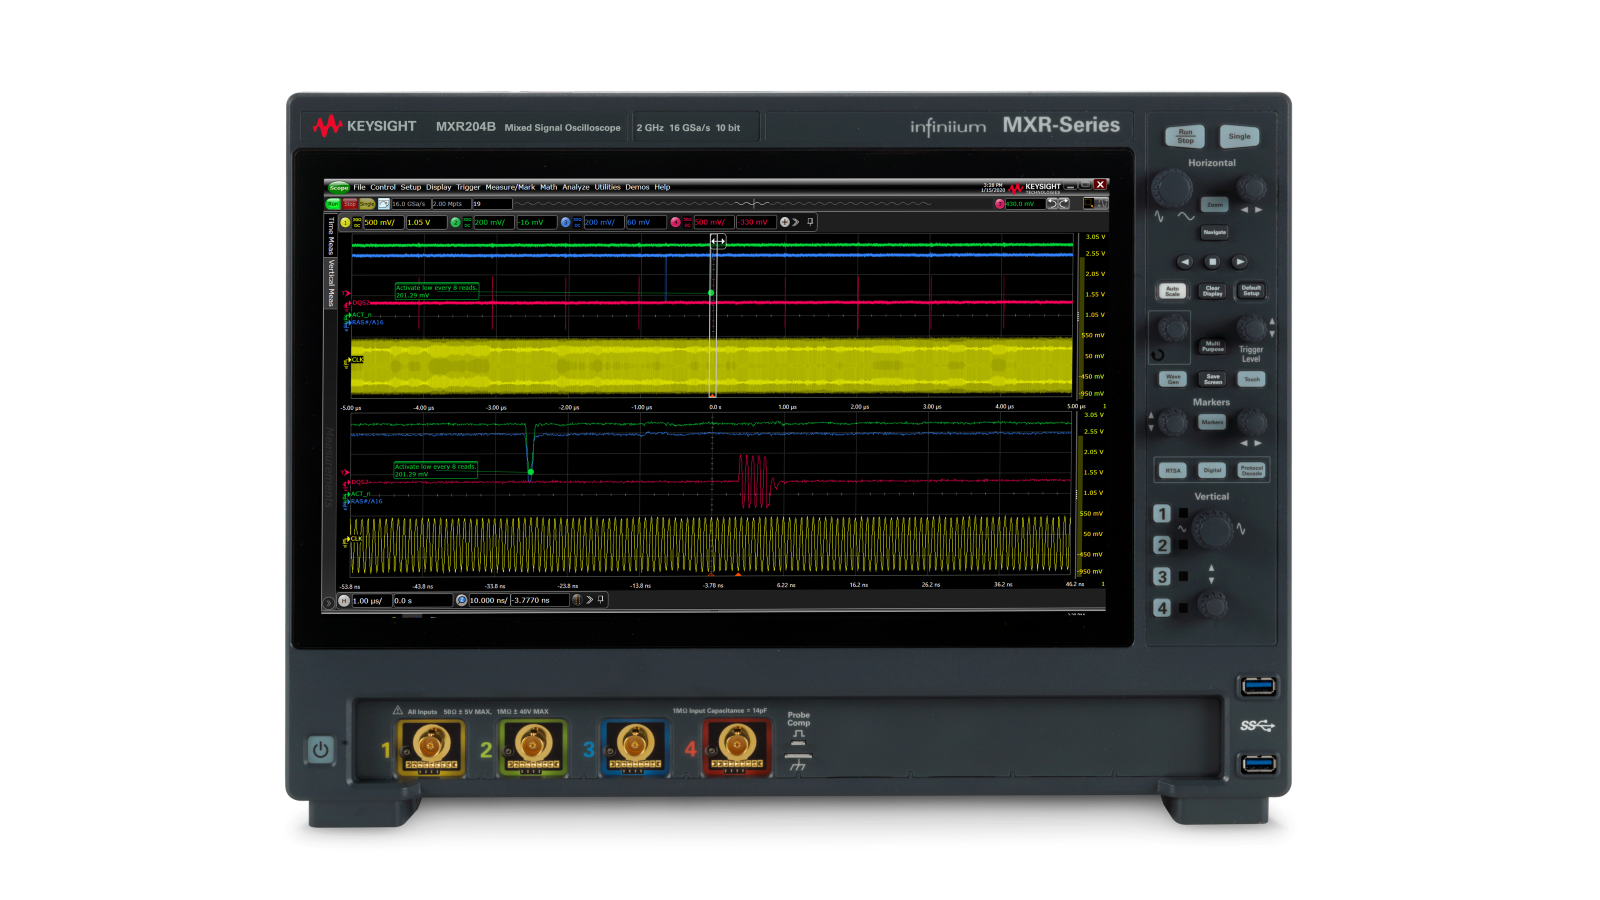The height and width of the screenshot is (900, 1600).
Task: Click the on-screen yellow Single button
Action: (x=367, y=204)
